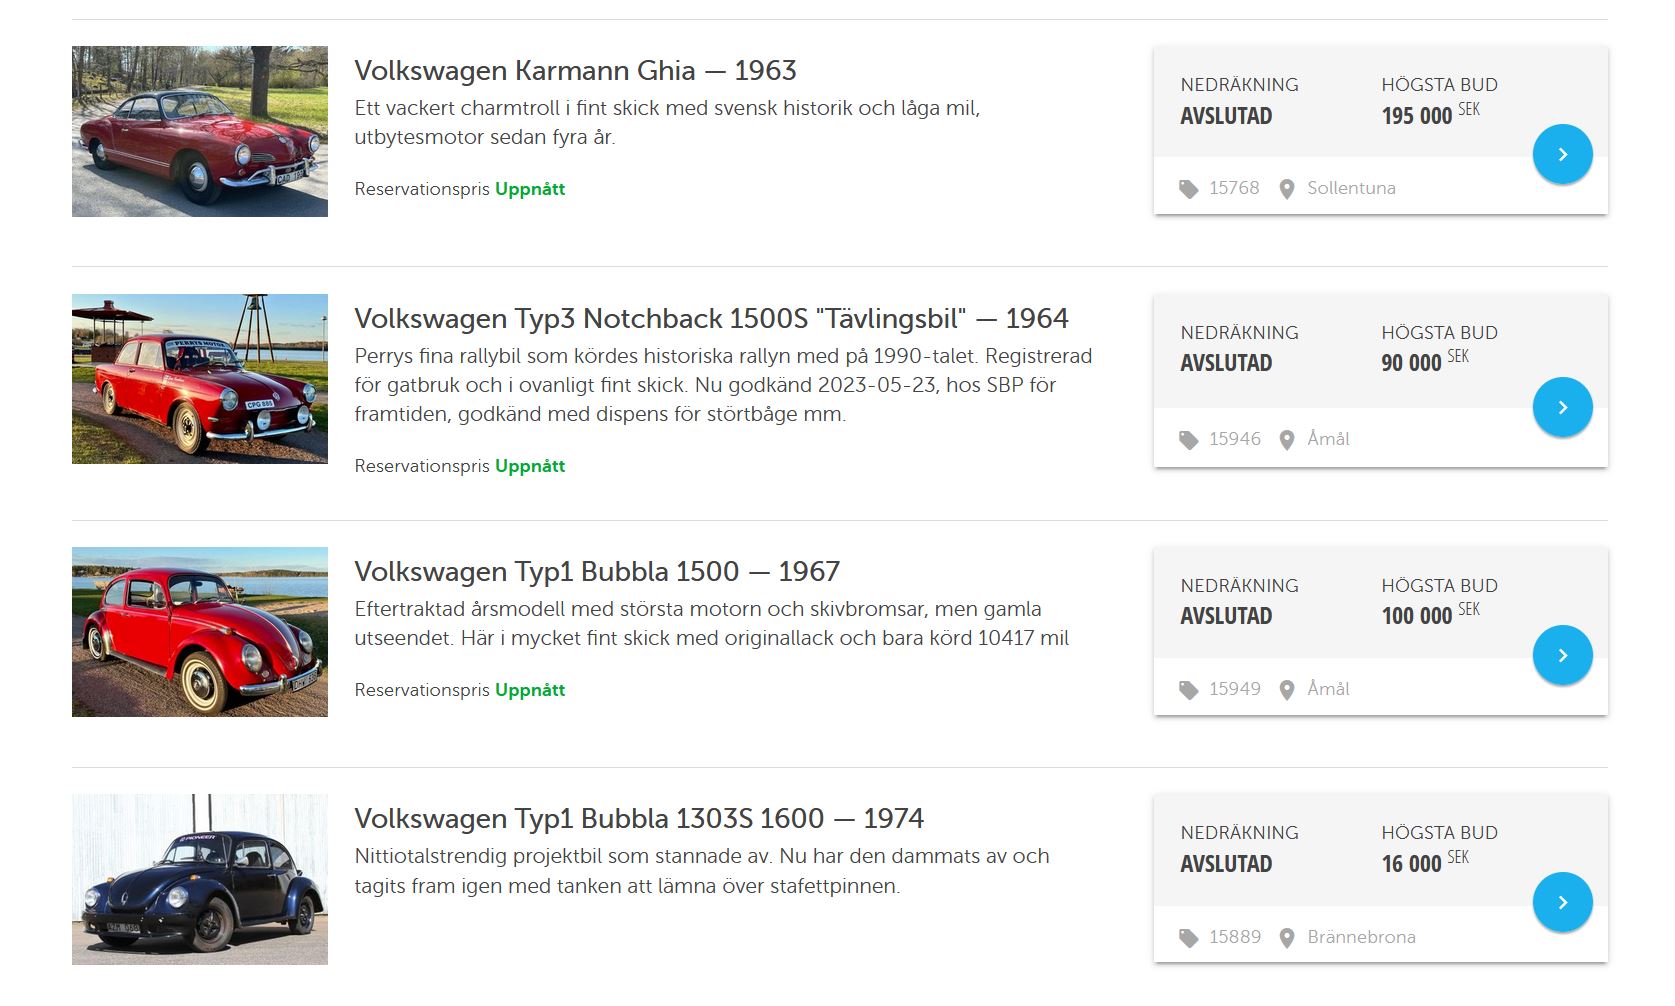1675x1006 pixels.
Task: Click the dark blue Beetle 1303S thumbnail
Action: point(200,879)
